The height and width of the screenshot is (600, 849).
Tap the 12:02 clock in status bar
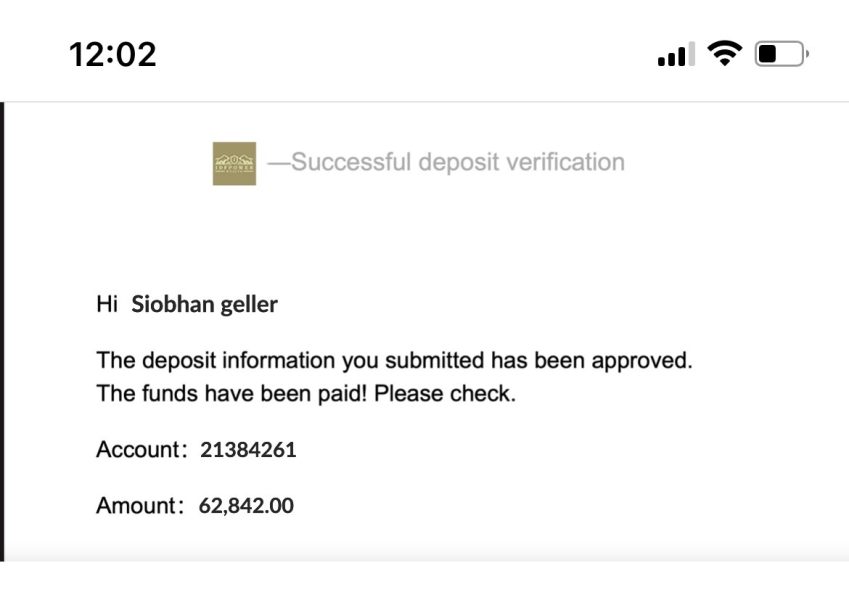click(112, 54)
